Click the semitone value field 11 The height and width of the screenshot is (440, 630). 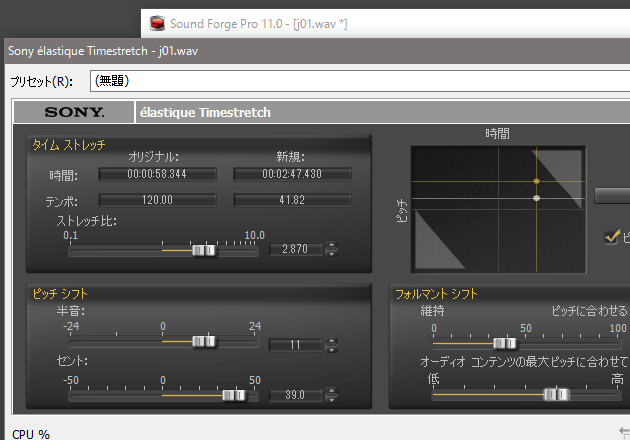pyautogui.click(x=295, y=345)
